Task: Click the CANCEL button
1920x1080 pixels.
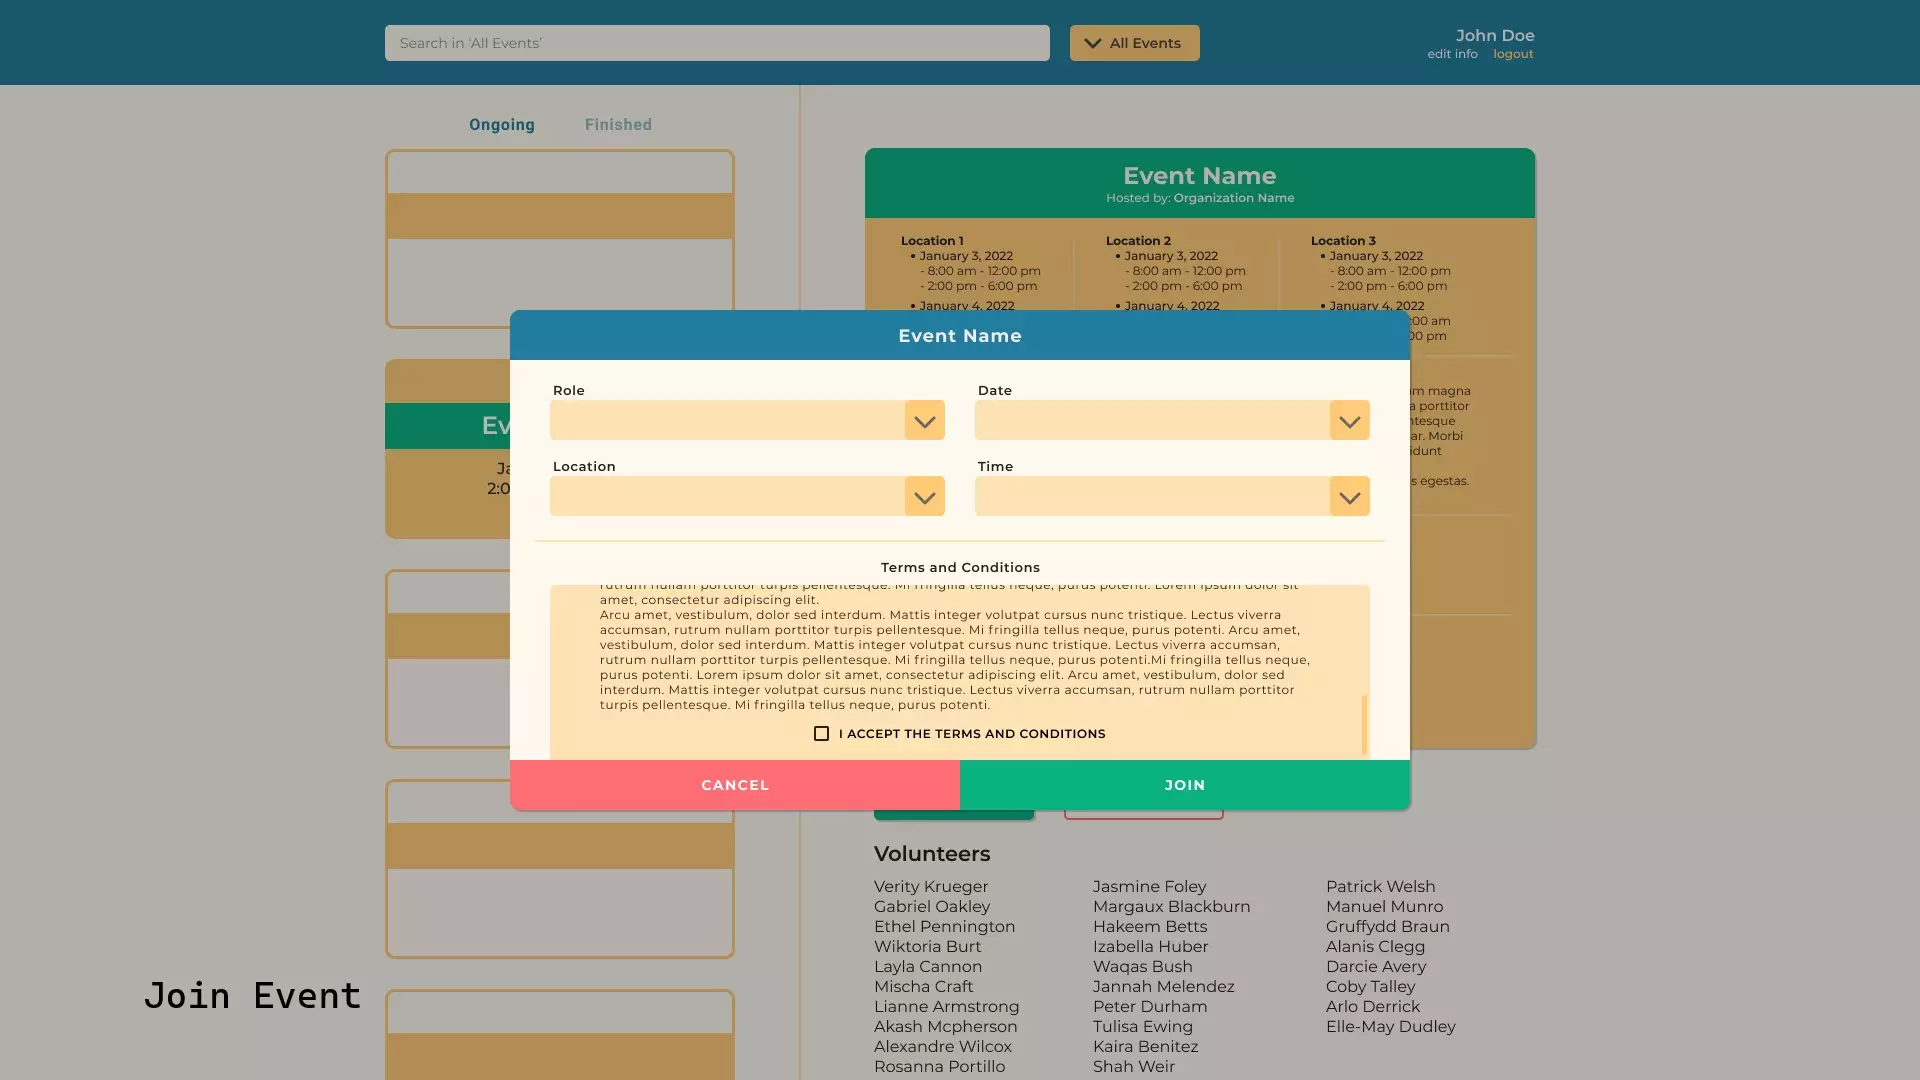Action: (735, 783)
